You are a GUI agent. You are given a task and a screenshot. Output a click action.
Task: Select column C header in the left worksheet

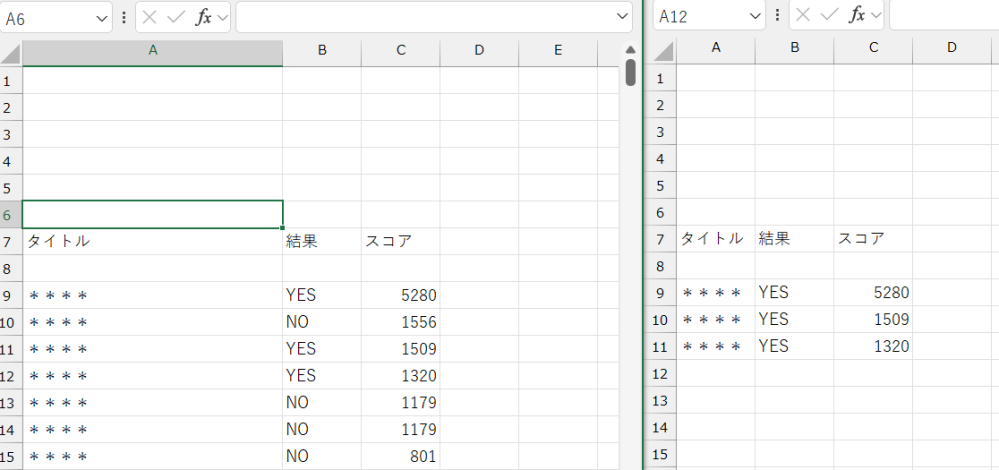click(400, 51)
